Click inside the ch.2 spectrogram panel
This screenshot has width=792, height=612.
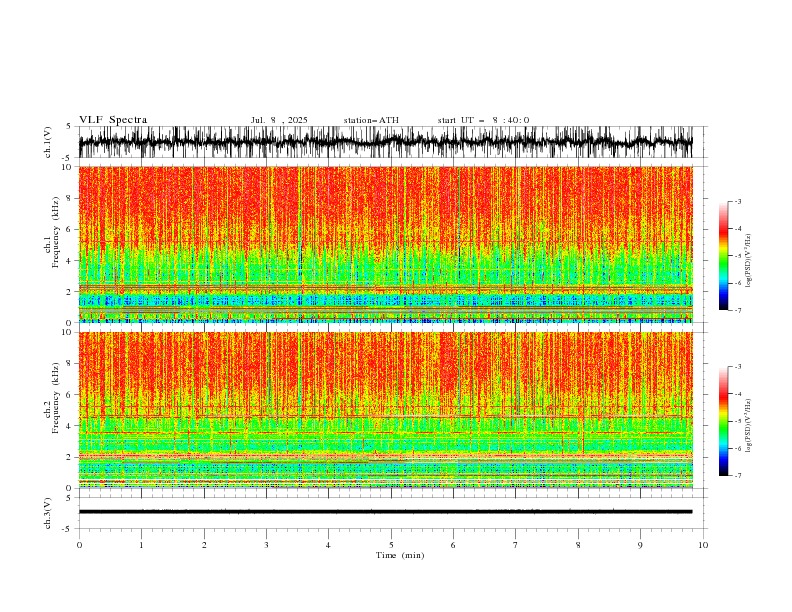[x=386, y=410]
